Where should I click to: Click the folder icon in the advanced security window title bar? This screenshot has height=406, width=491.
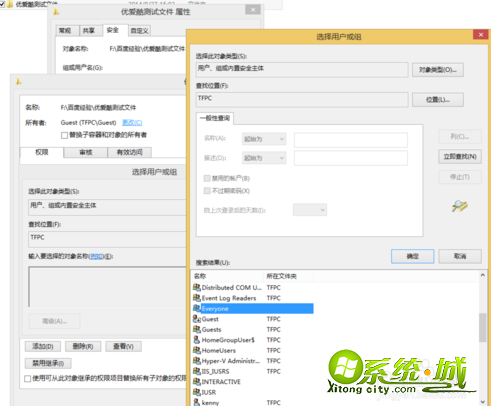[x=18, y=81]
